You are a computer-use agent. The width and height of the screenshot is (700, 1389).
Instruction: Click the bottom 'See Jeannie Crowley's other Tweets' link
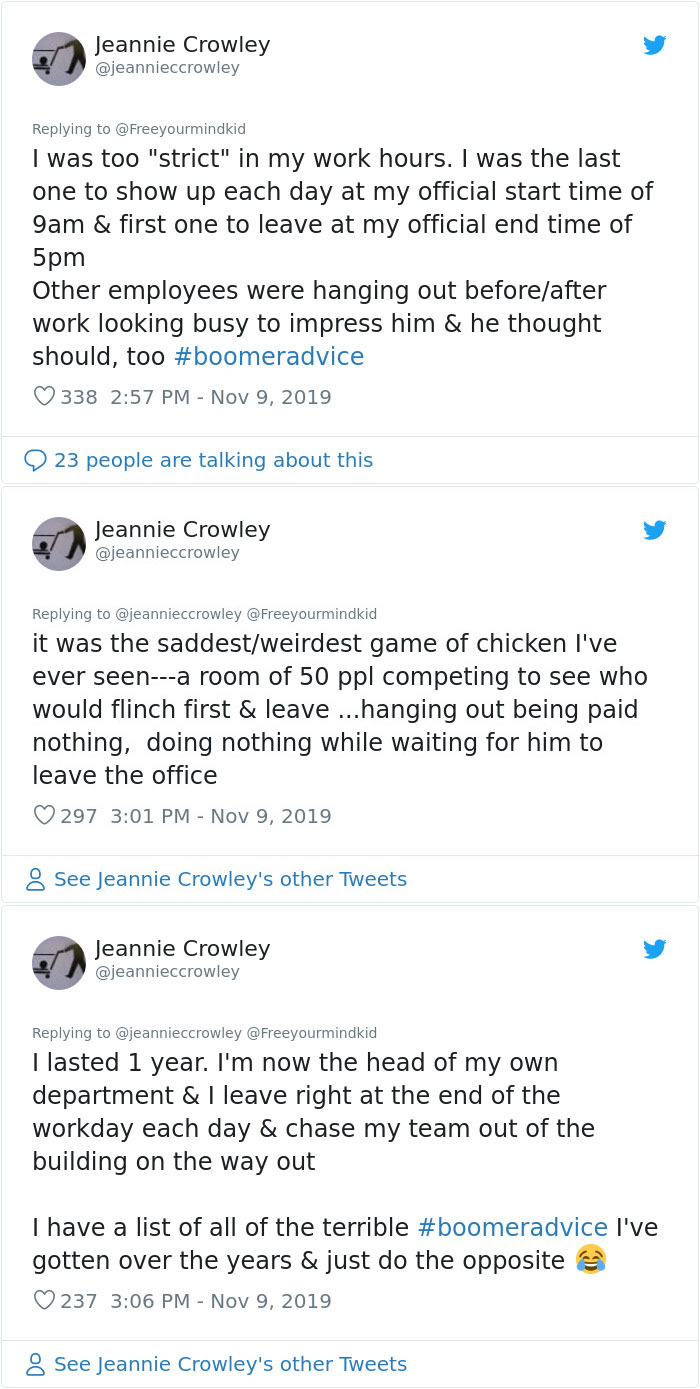229,1364
